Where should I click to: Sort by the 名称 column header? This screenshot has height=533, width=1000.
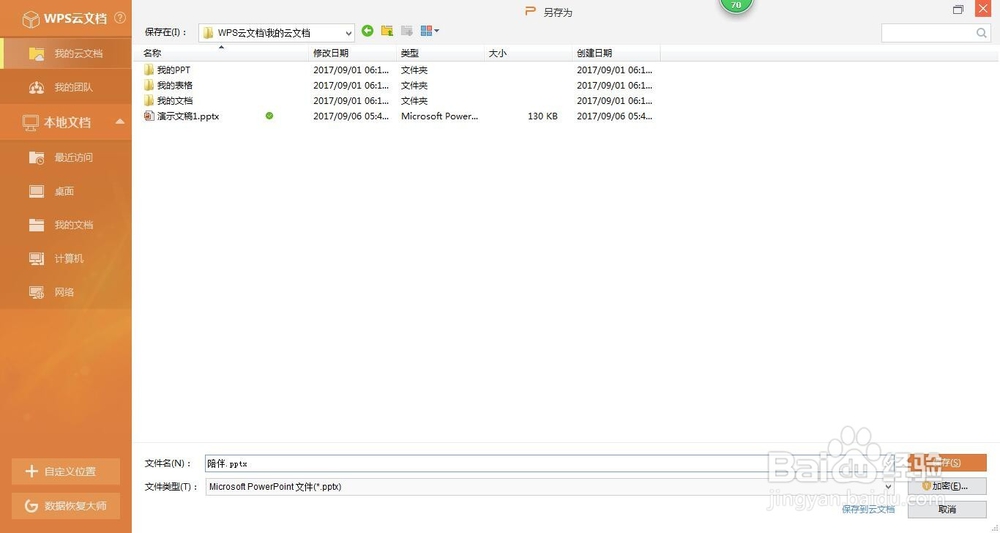point(221,53)
